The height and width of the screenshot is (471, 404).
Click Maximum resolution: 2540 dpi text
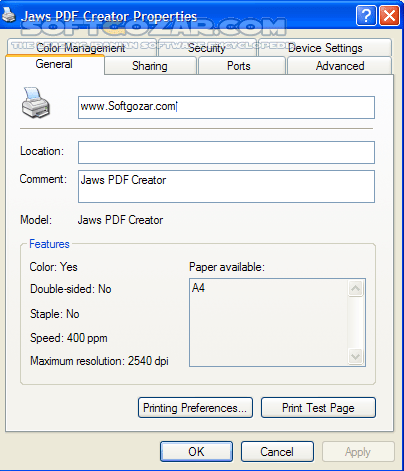[99, 361]
